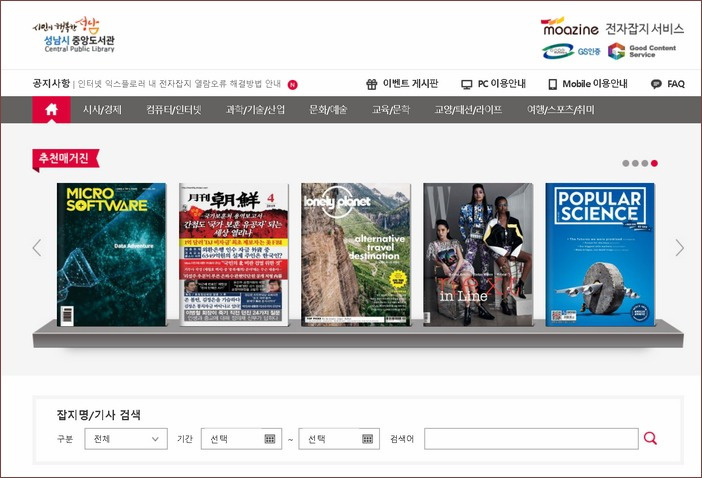Open 月刊朝鮮 magazine cover
Screen dimensions: 702x478
pyautogui.click(x=234, y=254)
